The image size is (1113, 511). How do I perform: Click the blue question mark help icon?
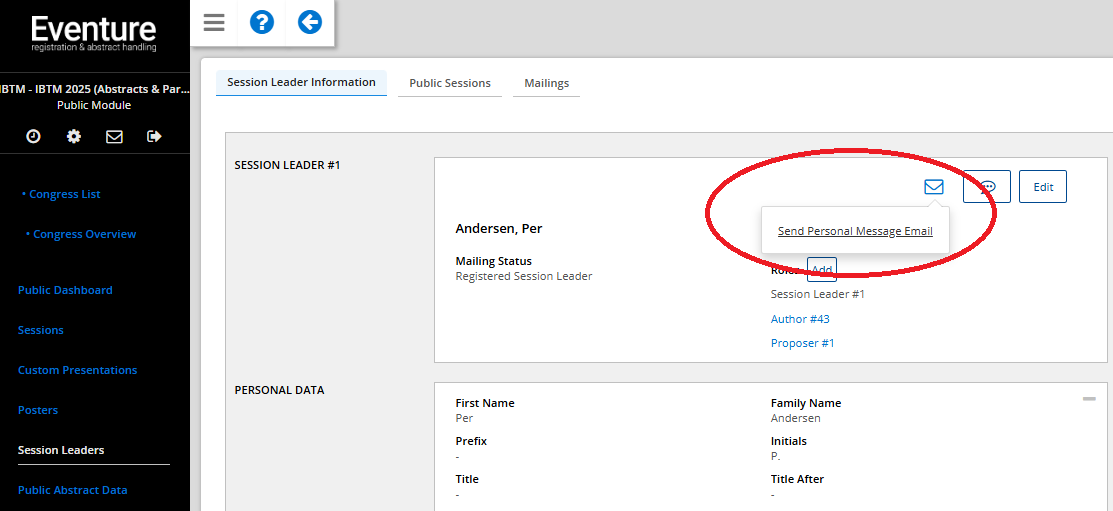262,22
